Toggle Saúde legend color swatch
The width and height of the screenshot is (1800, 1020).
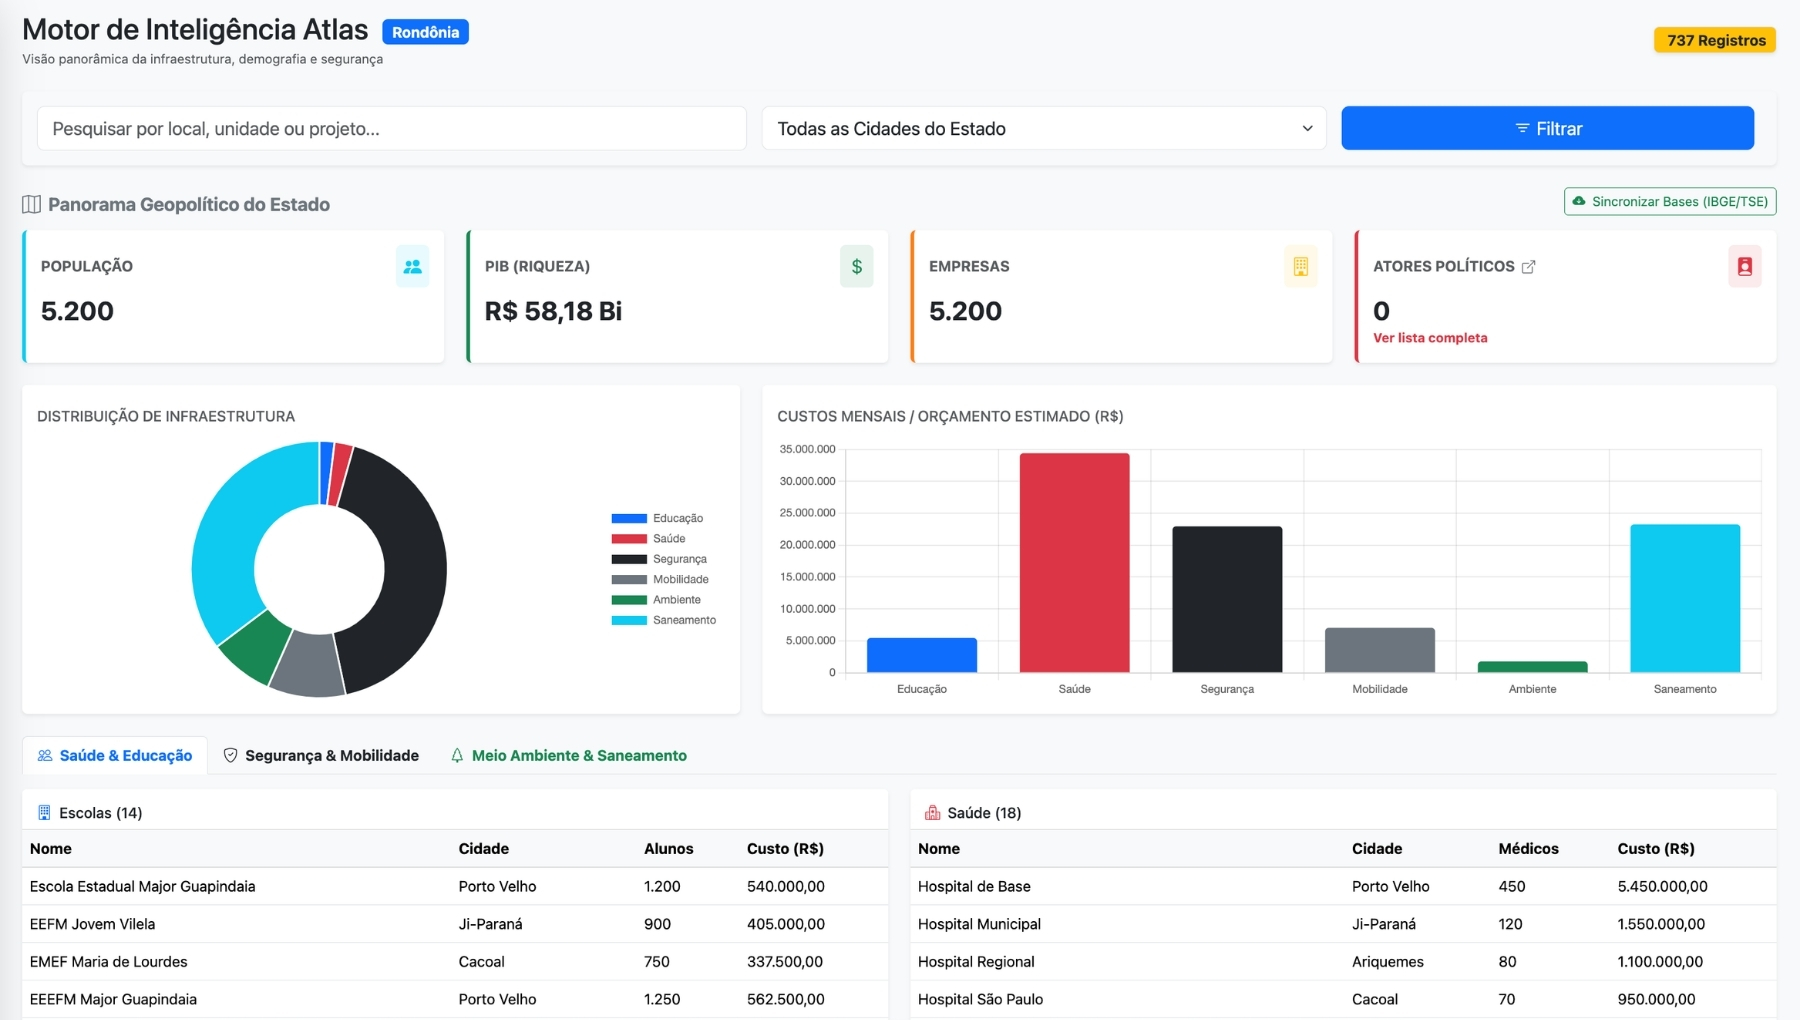tap(629, 539)
